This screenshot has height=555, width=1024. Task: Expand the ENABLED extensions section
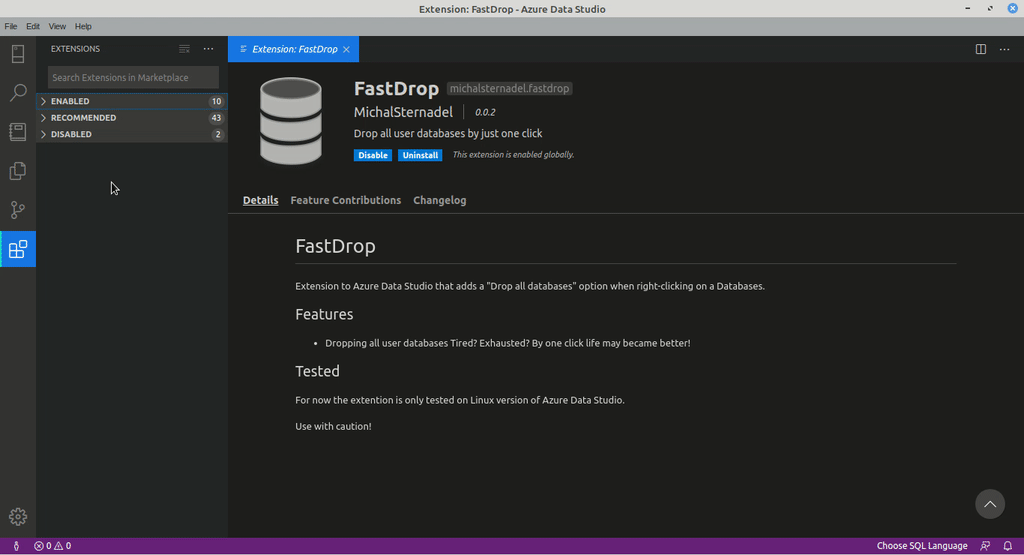(x=132, y=101)
